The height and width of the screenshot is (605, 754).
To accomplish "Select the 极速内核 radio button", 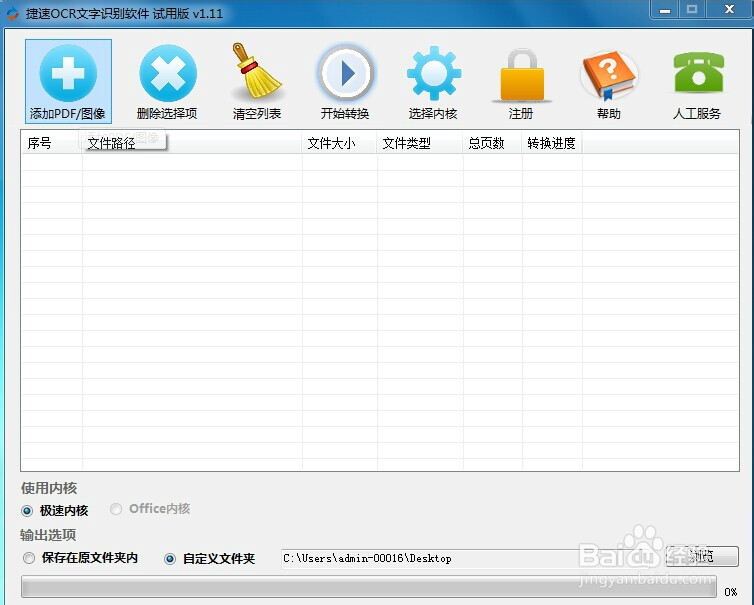I will click(27, 511).
